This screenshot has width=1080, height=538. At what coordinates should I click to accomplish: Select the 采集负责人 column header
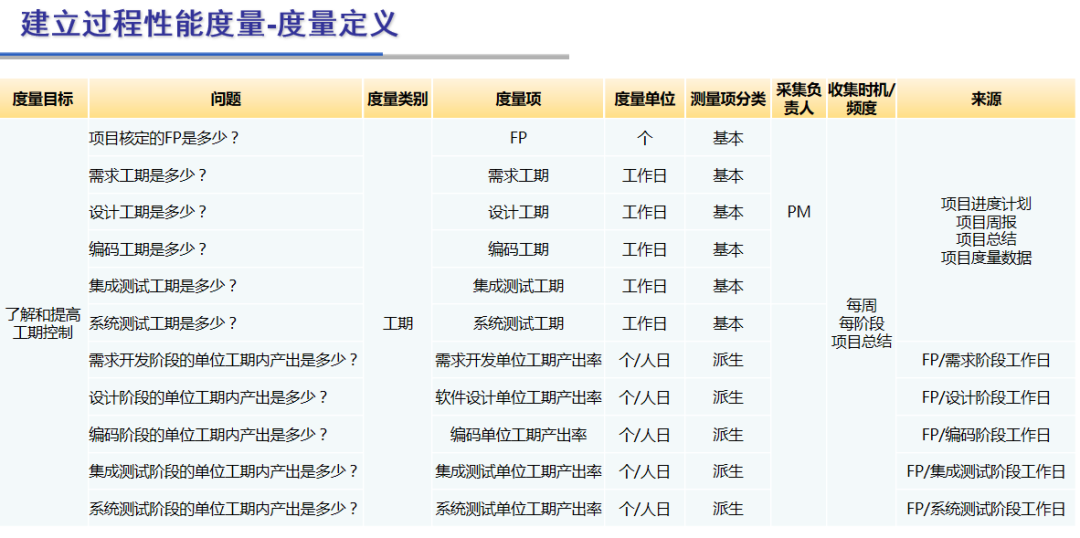coord(799,99)
